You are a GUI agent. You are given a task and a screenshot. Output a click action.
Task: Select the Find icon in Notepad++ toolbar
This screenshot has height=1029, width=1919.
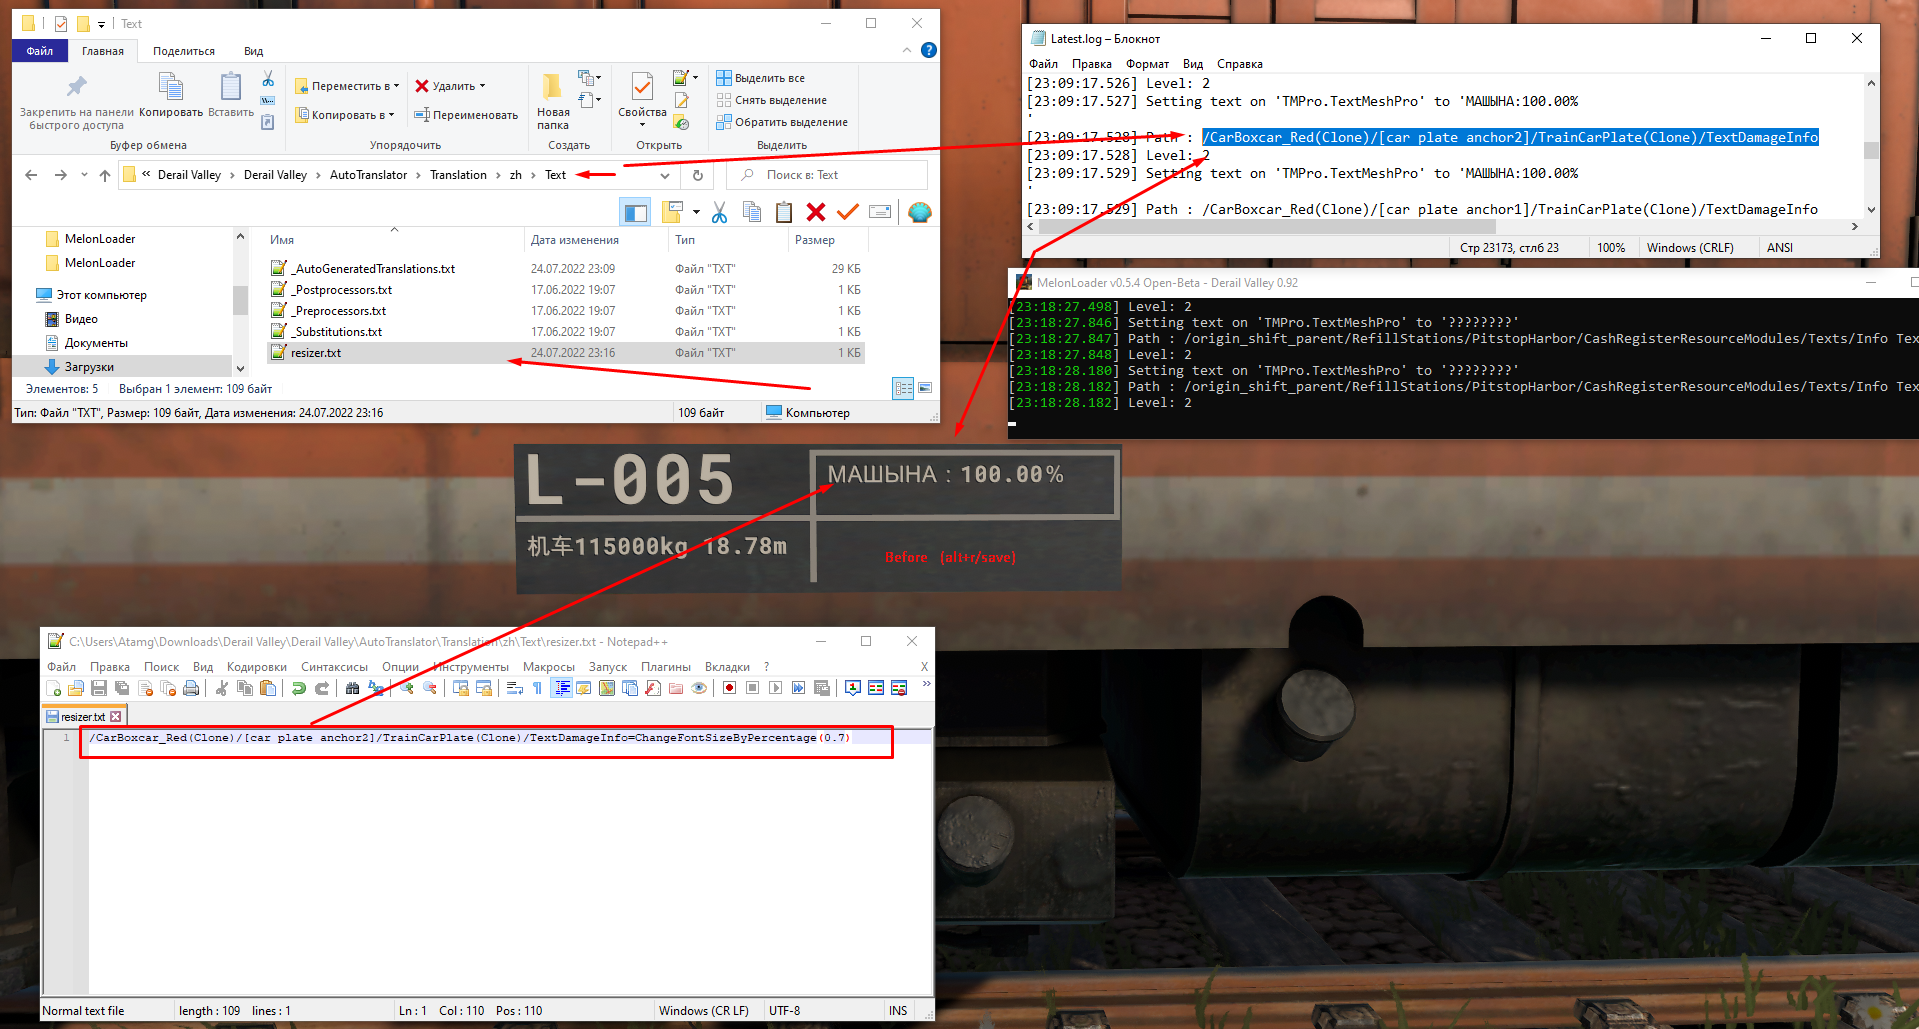[353, 688]
